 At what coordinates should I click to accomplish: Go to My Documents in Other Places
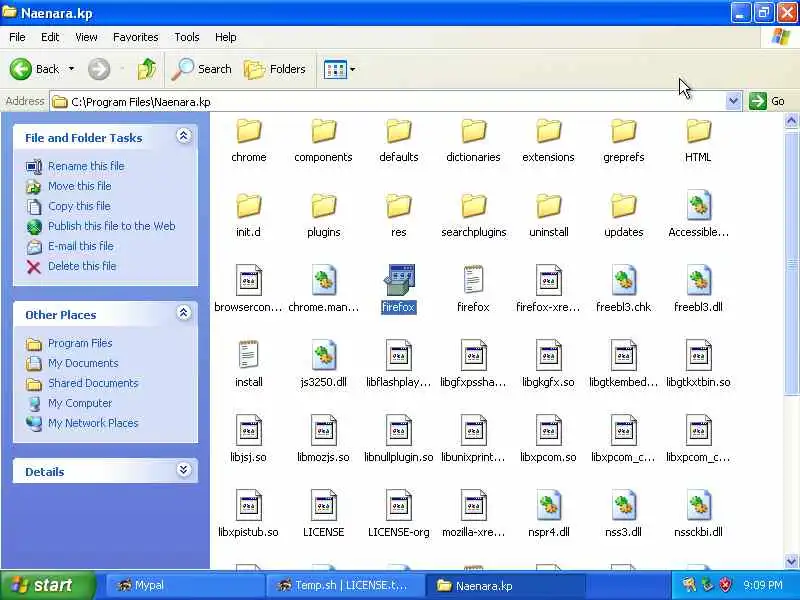[x=83, y=363]
